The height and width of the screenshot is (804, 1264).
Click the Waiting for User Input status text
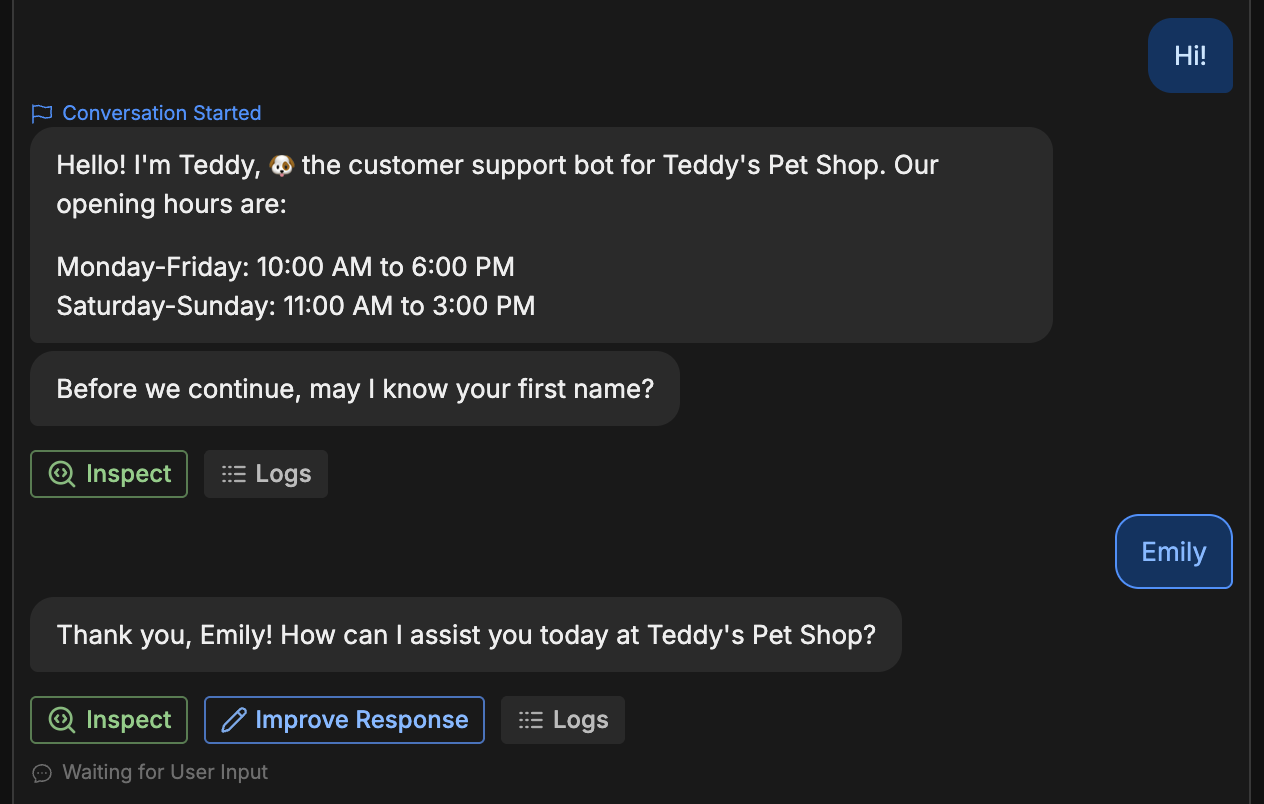[165, 772]
